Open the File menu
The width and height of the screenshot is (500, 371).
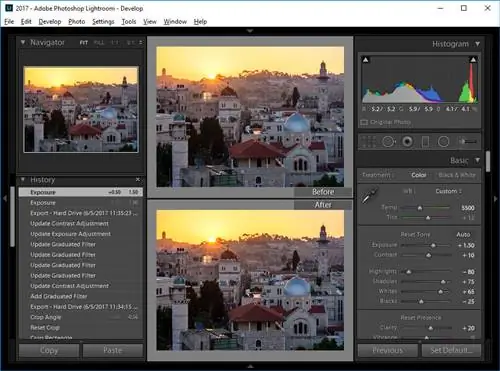pyautogui.click(x=9, y=22)
